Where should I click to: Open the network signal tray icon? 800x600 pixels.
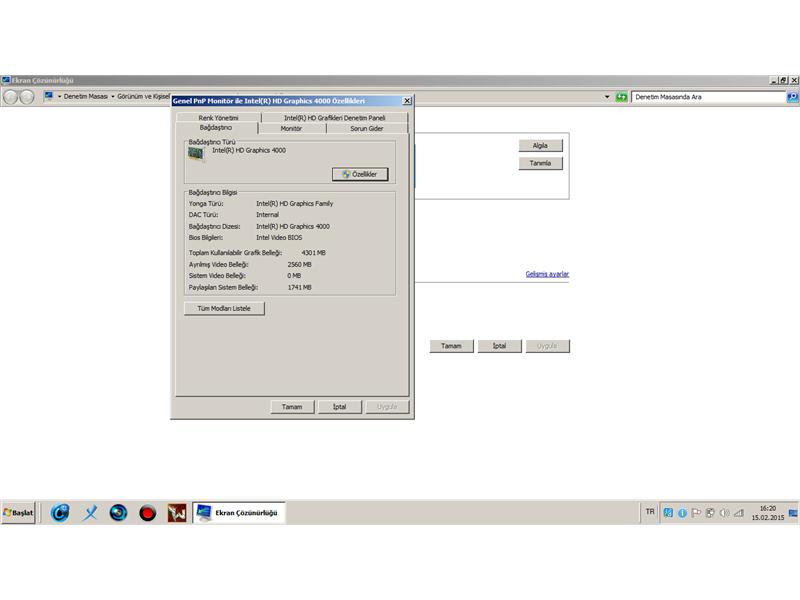tap(738, 513)
